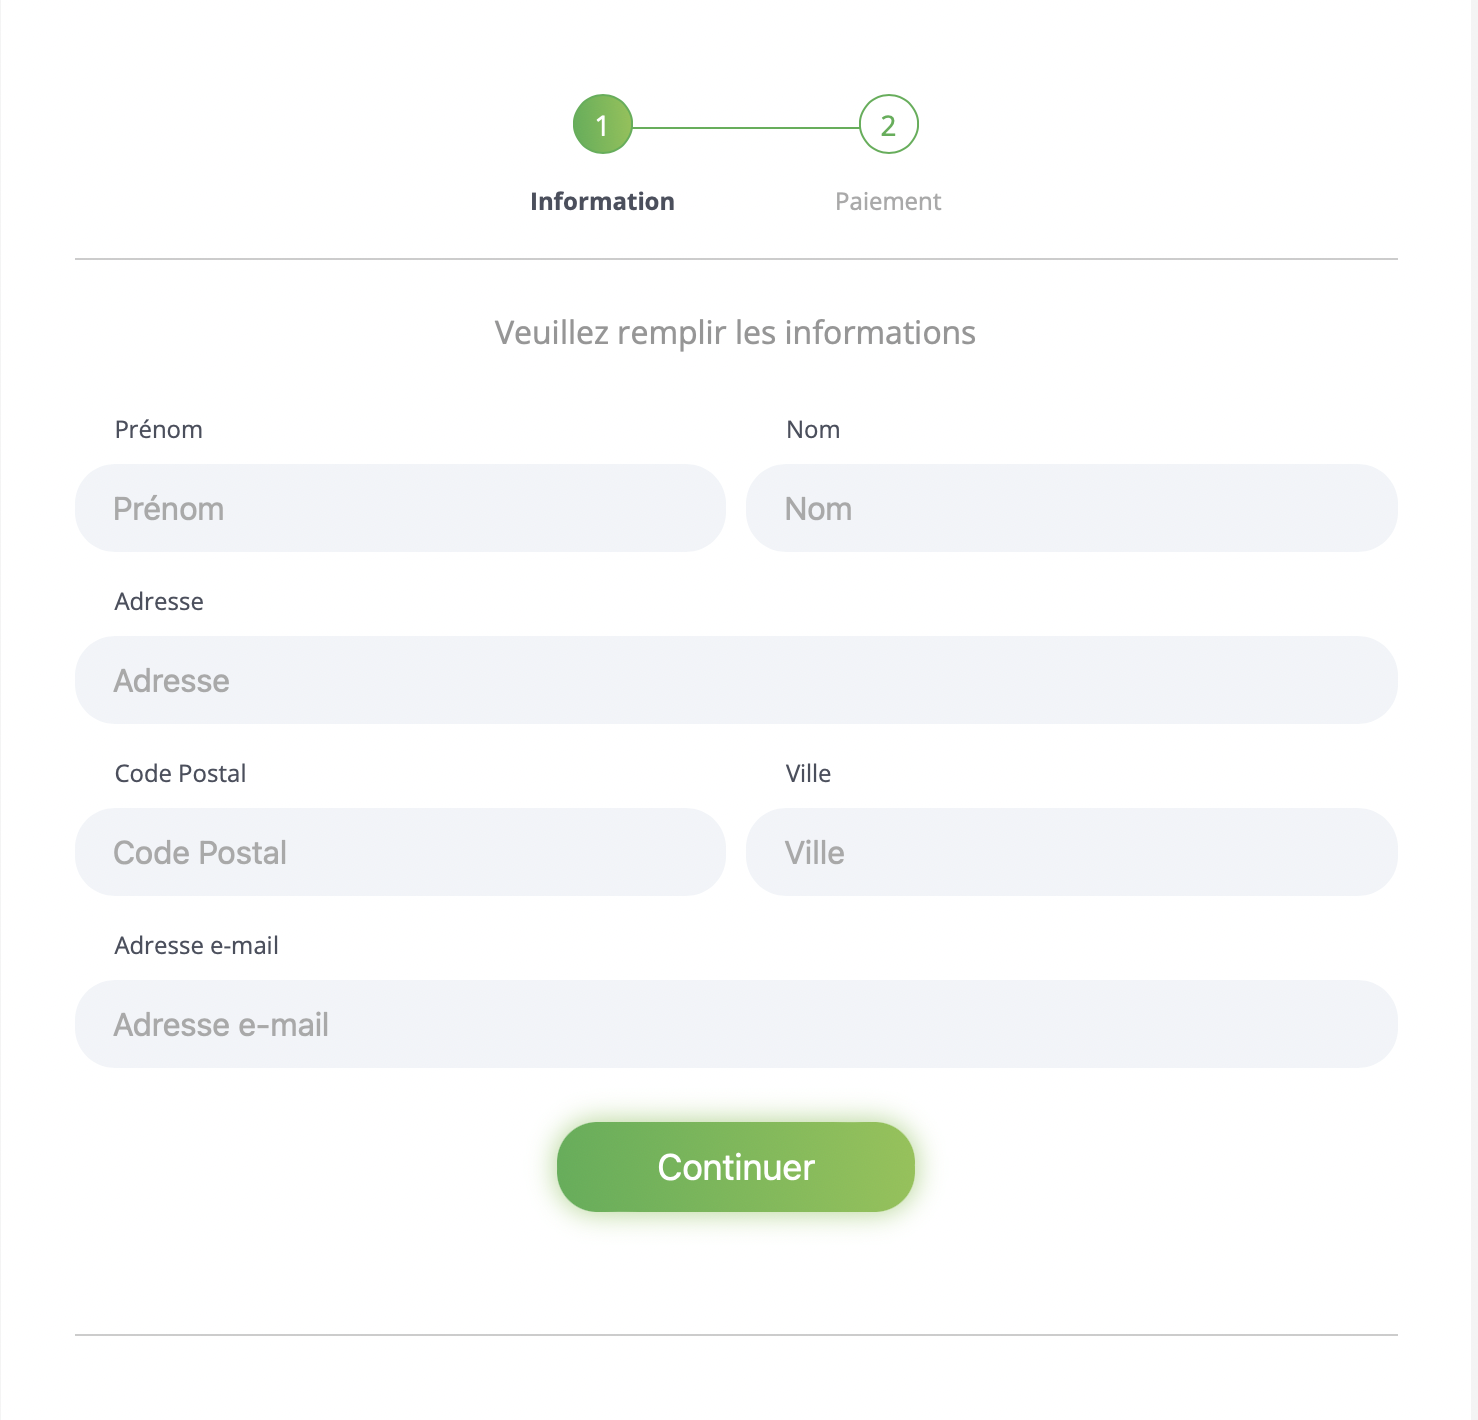Focus the Code Postal input field
The image size is (1478, 1420).
click(400, 852)
